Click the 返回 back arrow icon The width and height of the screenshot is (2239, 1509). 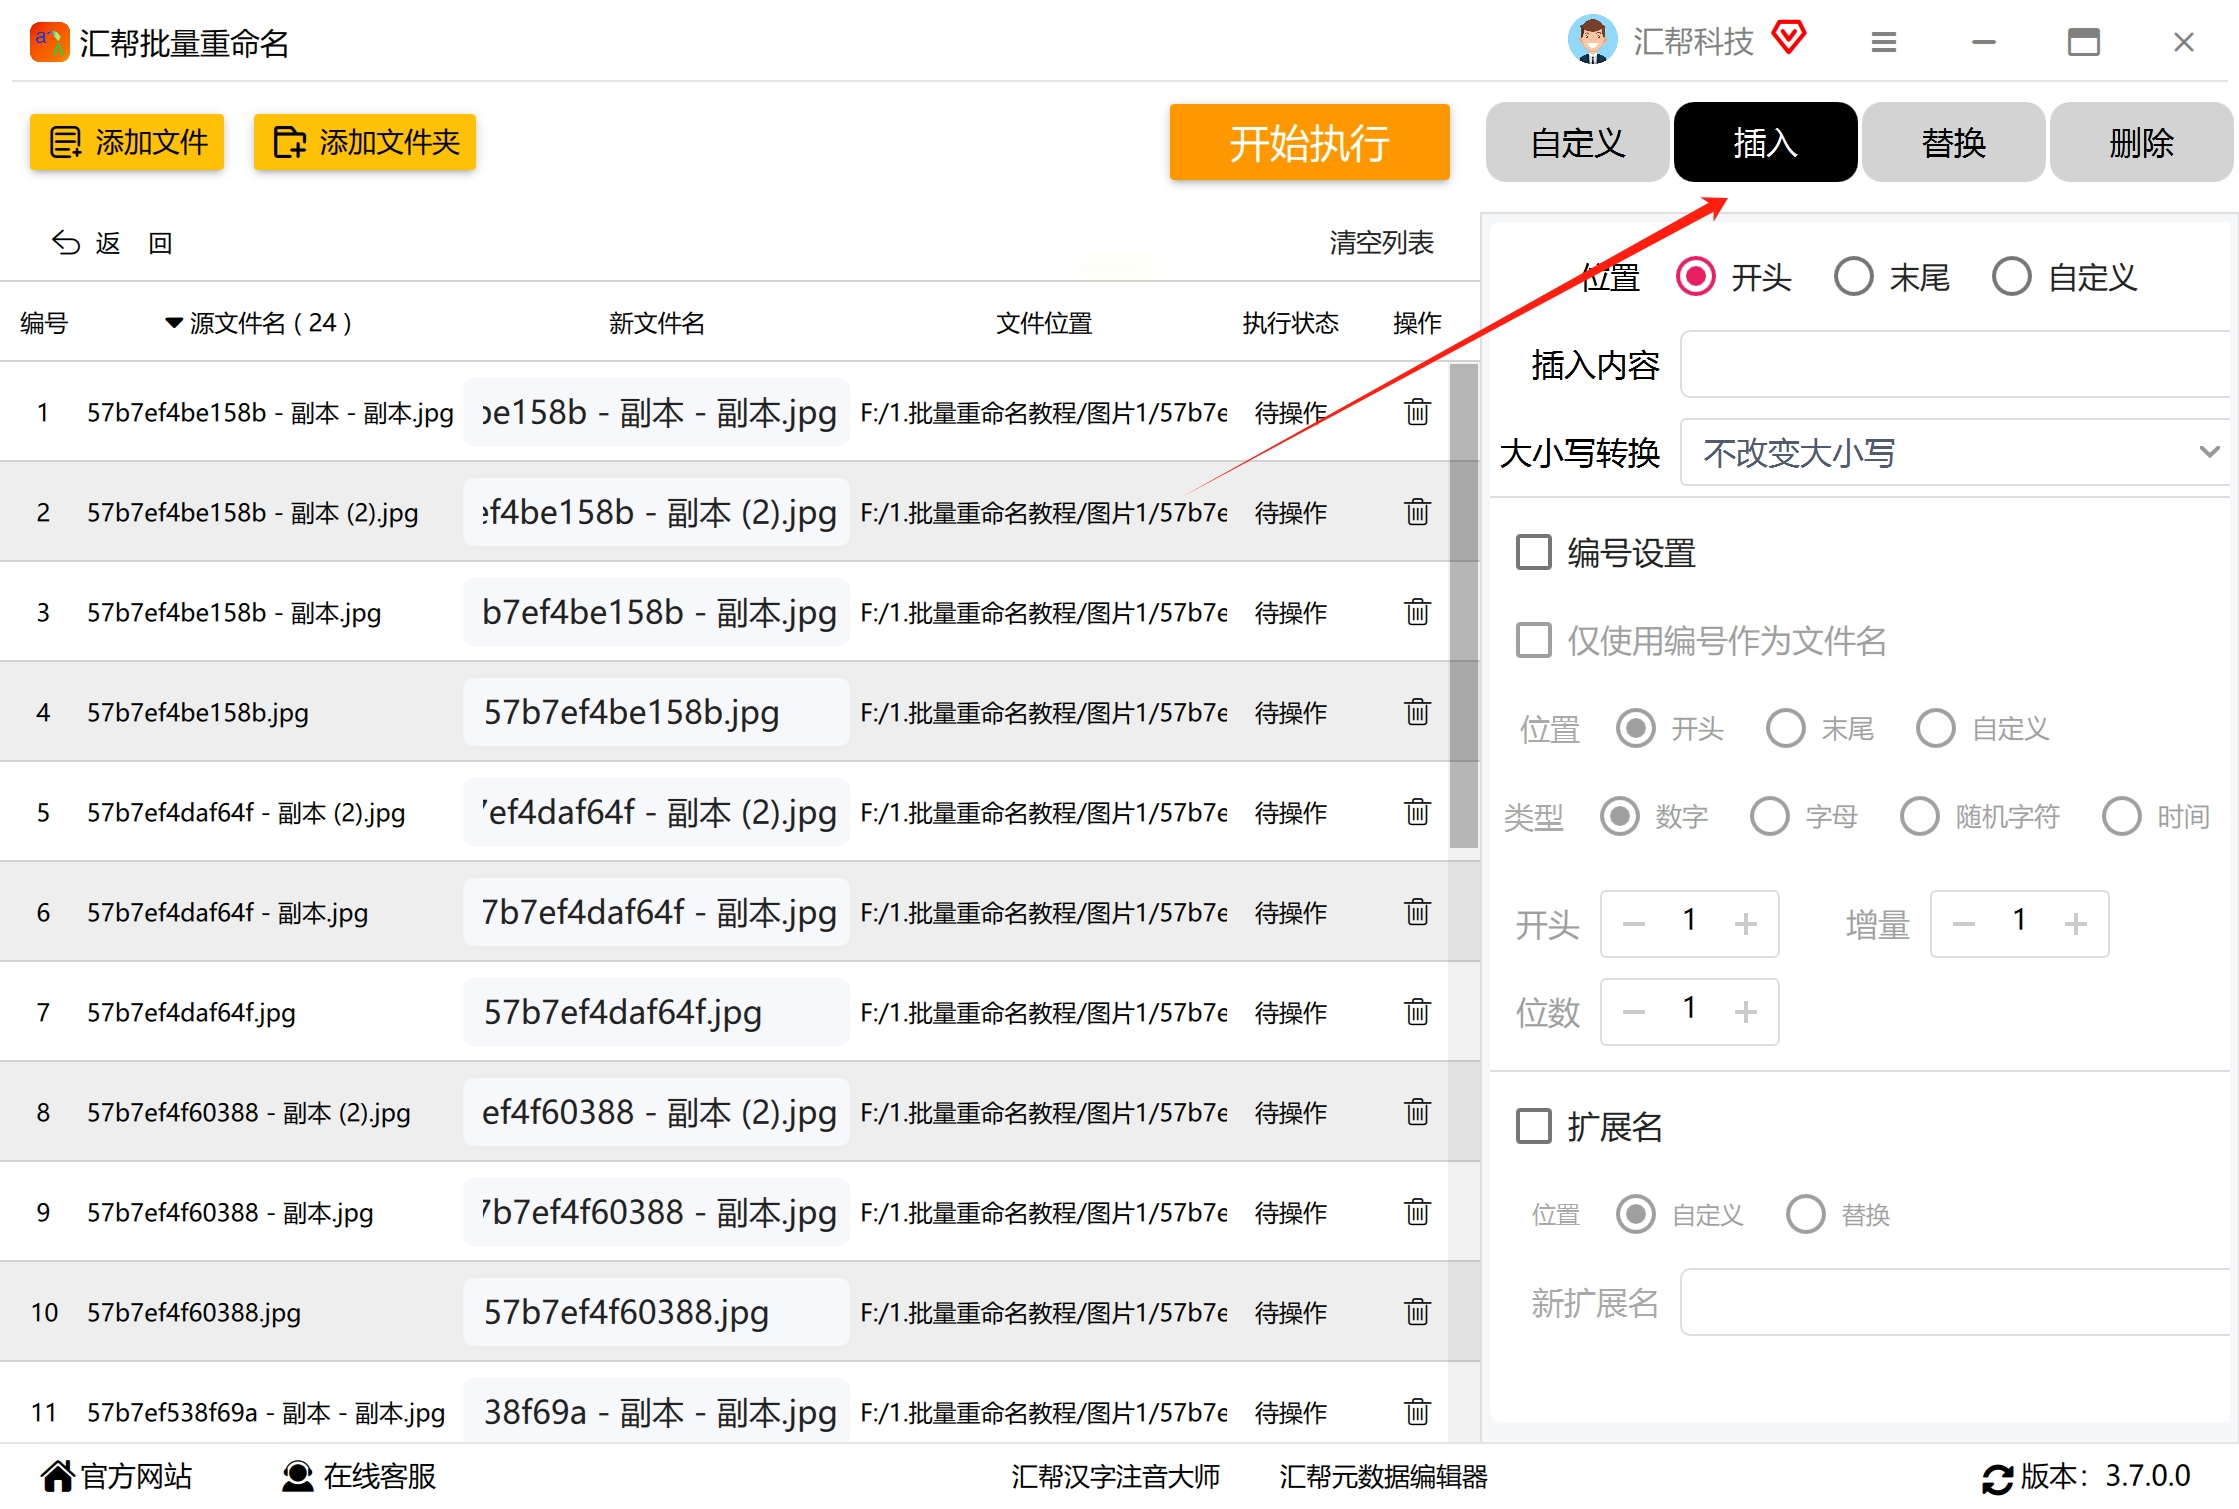(66, 243)
